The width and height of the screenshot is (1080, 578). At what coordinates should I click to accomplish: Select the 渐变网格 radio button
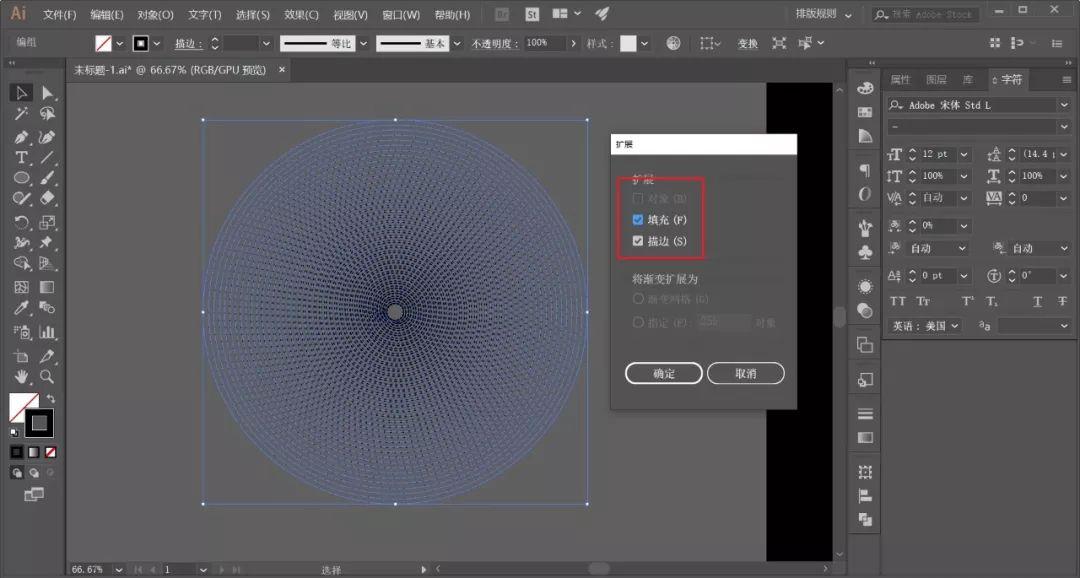click(638, 298)
